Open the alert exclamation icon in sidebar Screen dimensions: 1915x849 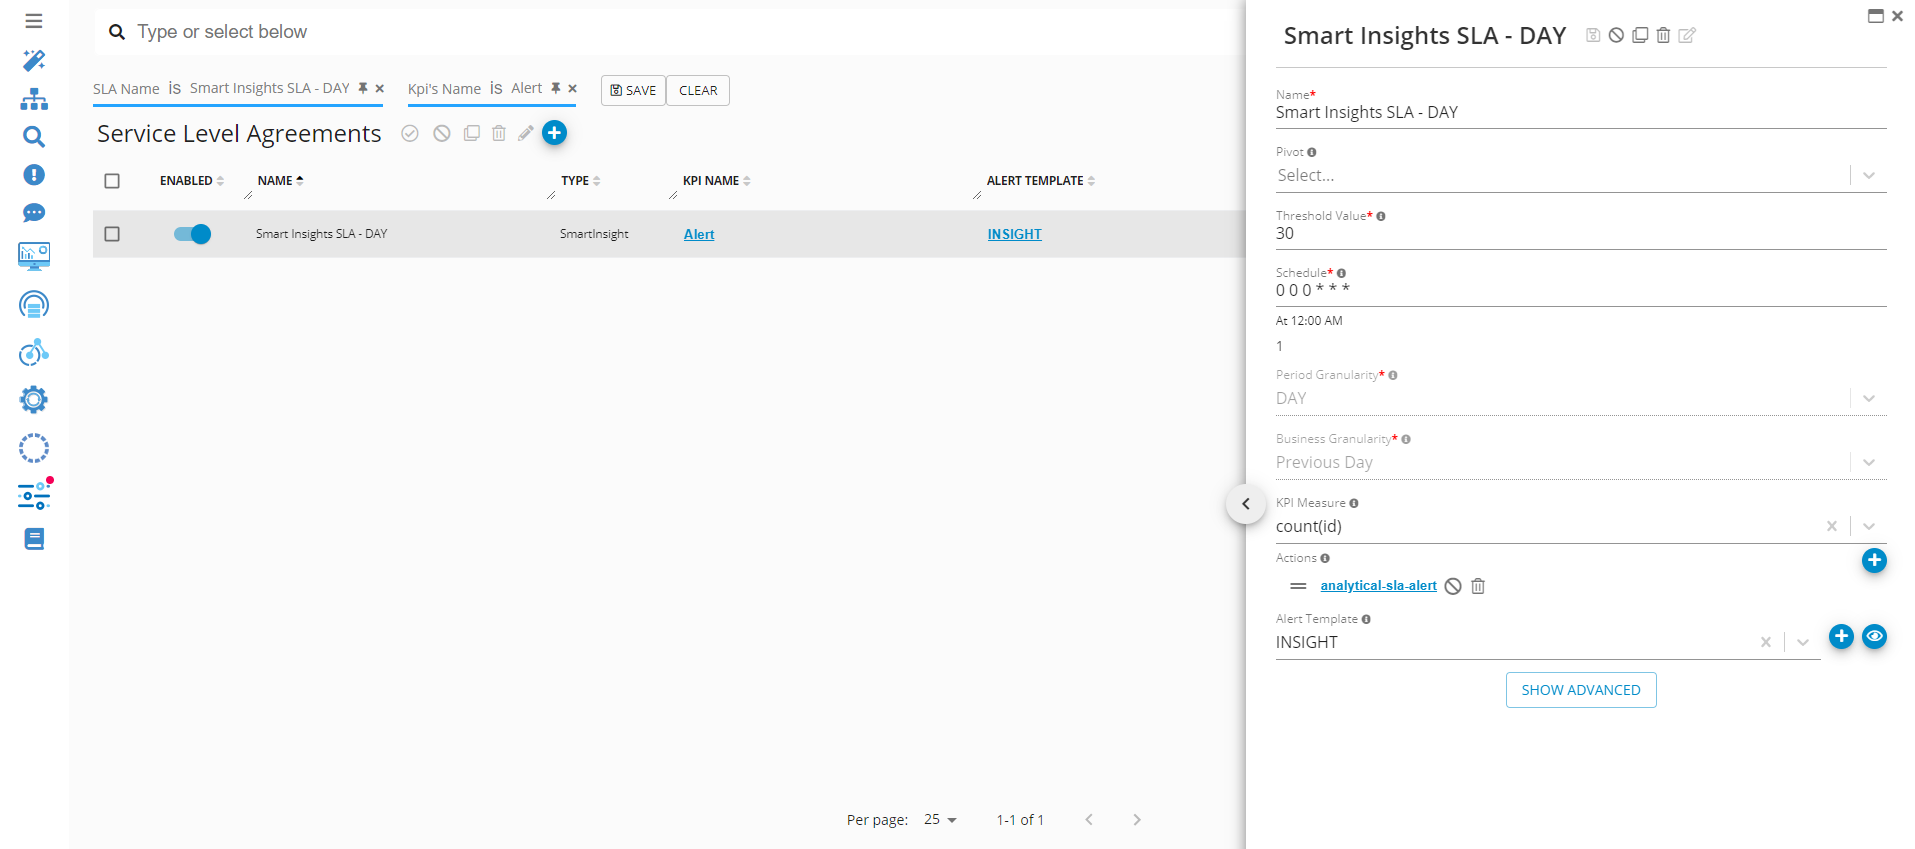coord(34,175)
